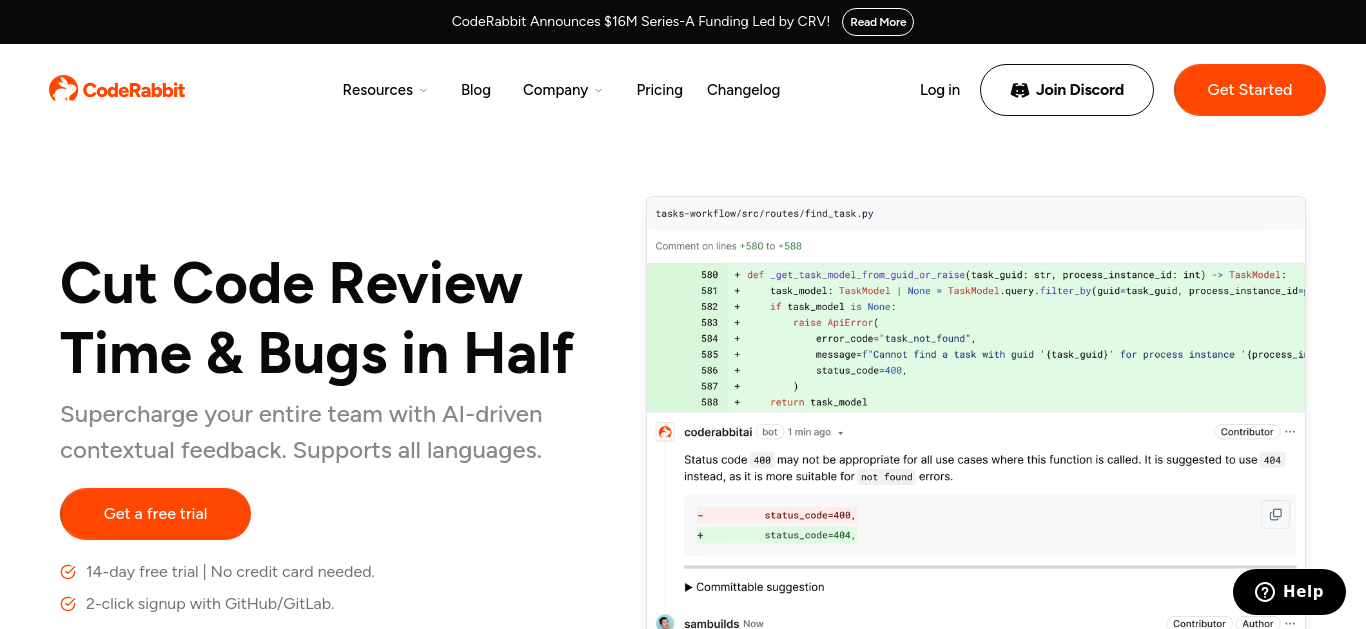The image size is (1366, 629).
Task: Click the removed line status_code=400 in suggestion
Action: pos(777,515)
